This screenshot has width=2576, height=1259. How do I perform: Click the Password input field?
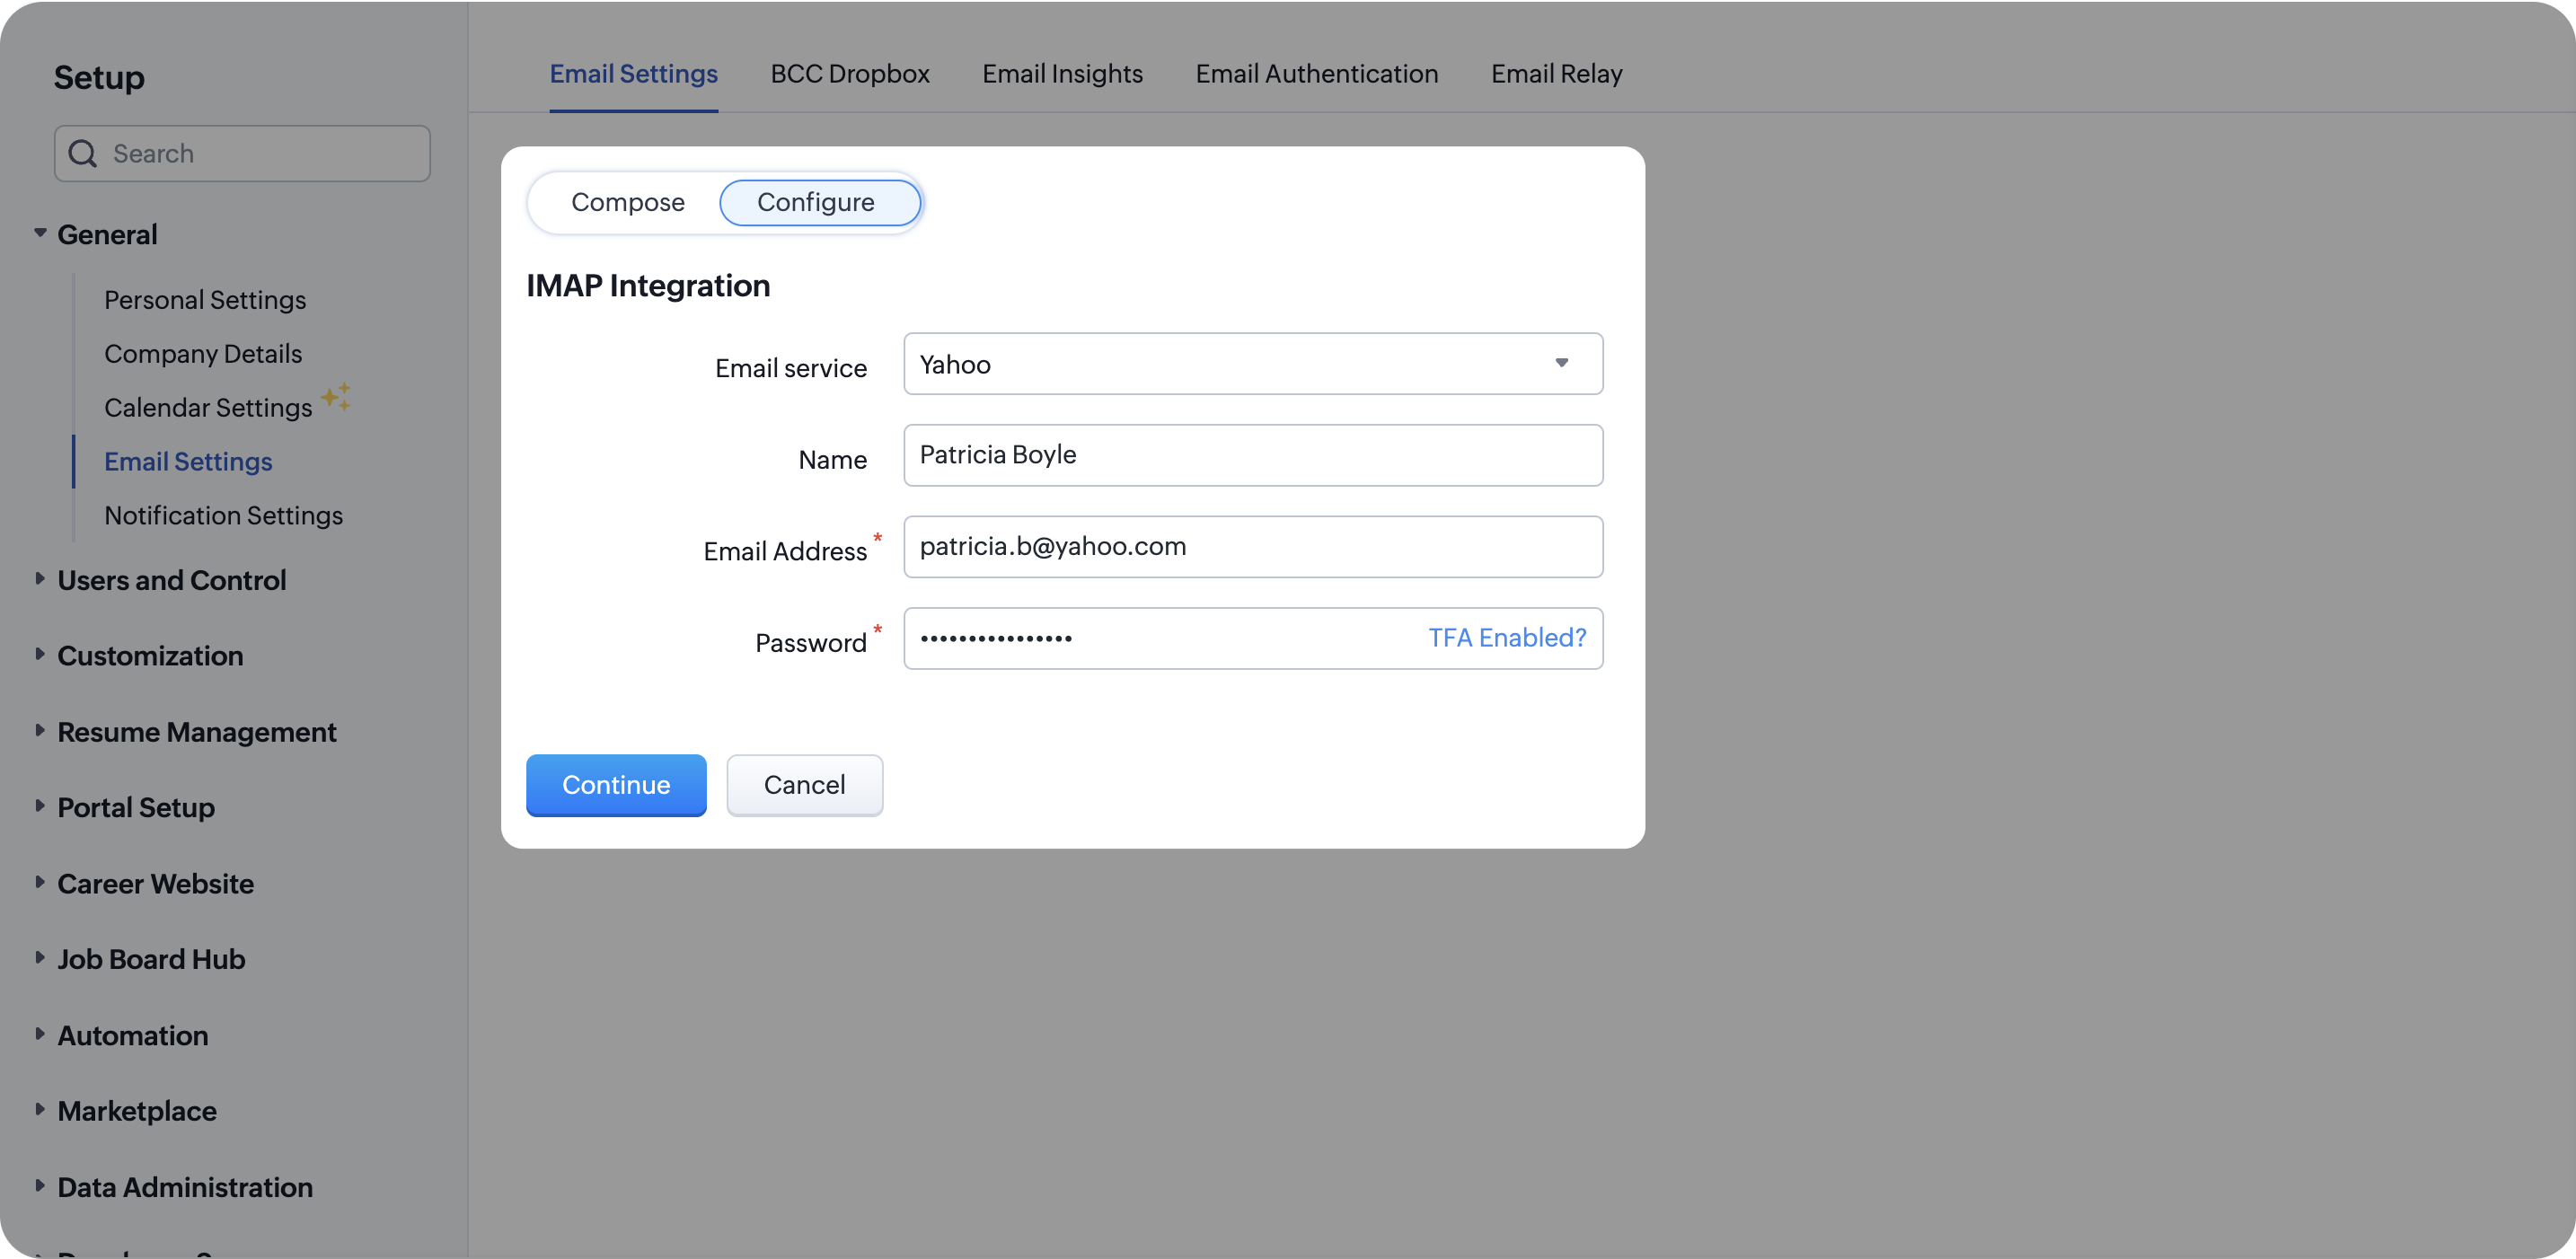click(x=1160, y=638)
